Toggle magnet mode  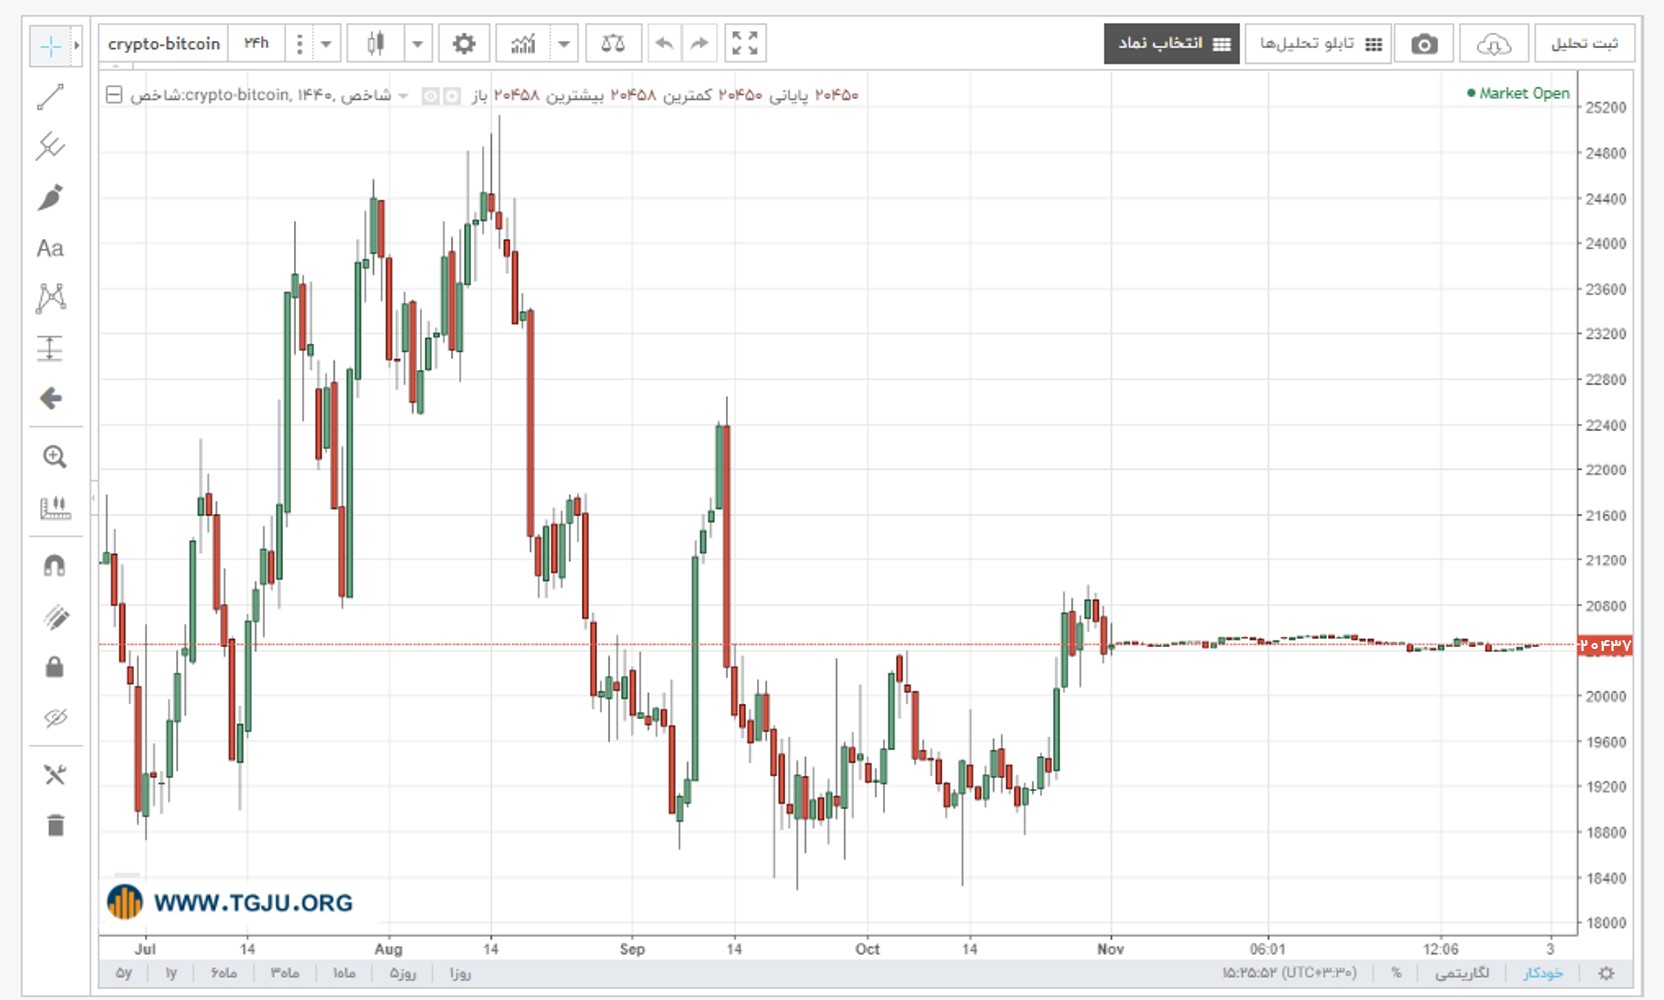point(55,566)
